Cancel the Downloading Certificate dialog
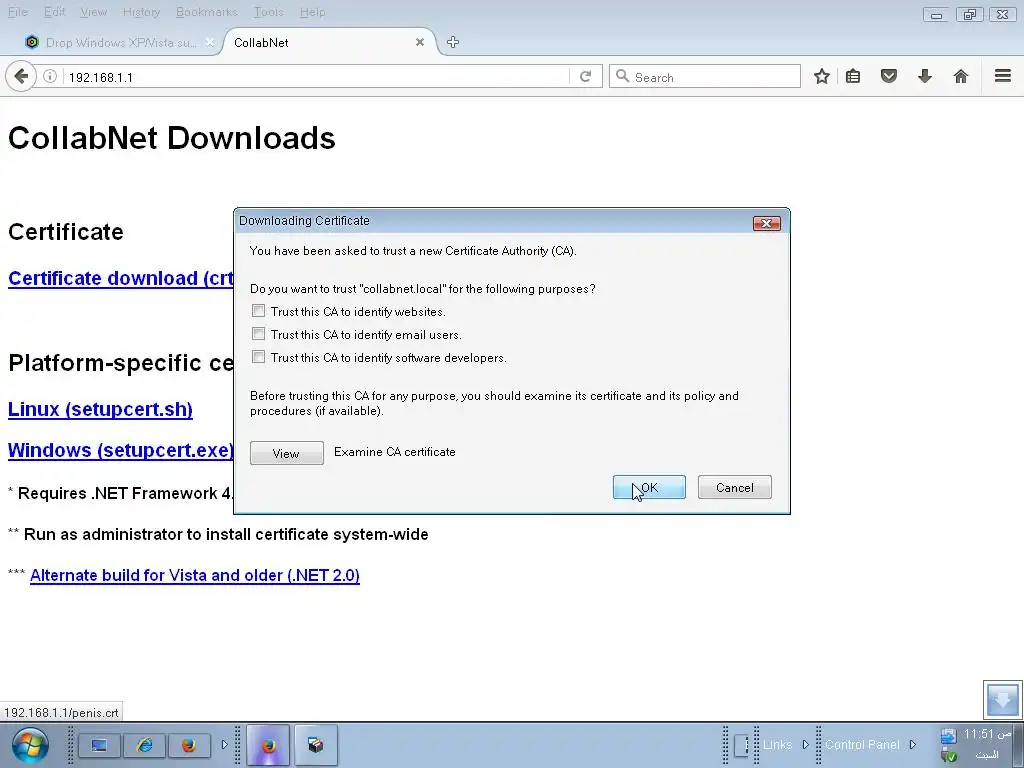This screenshot has height=768, width=1024. tap(735, 487)
